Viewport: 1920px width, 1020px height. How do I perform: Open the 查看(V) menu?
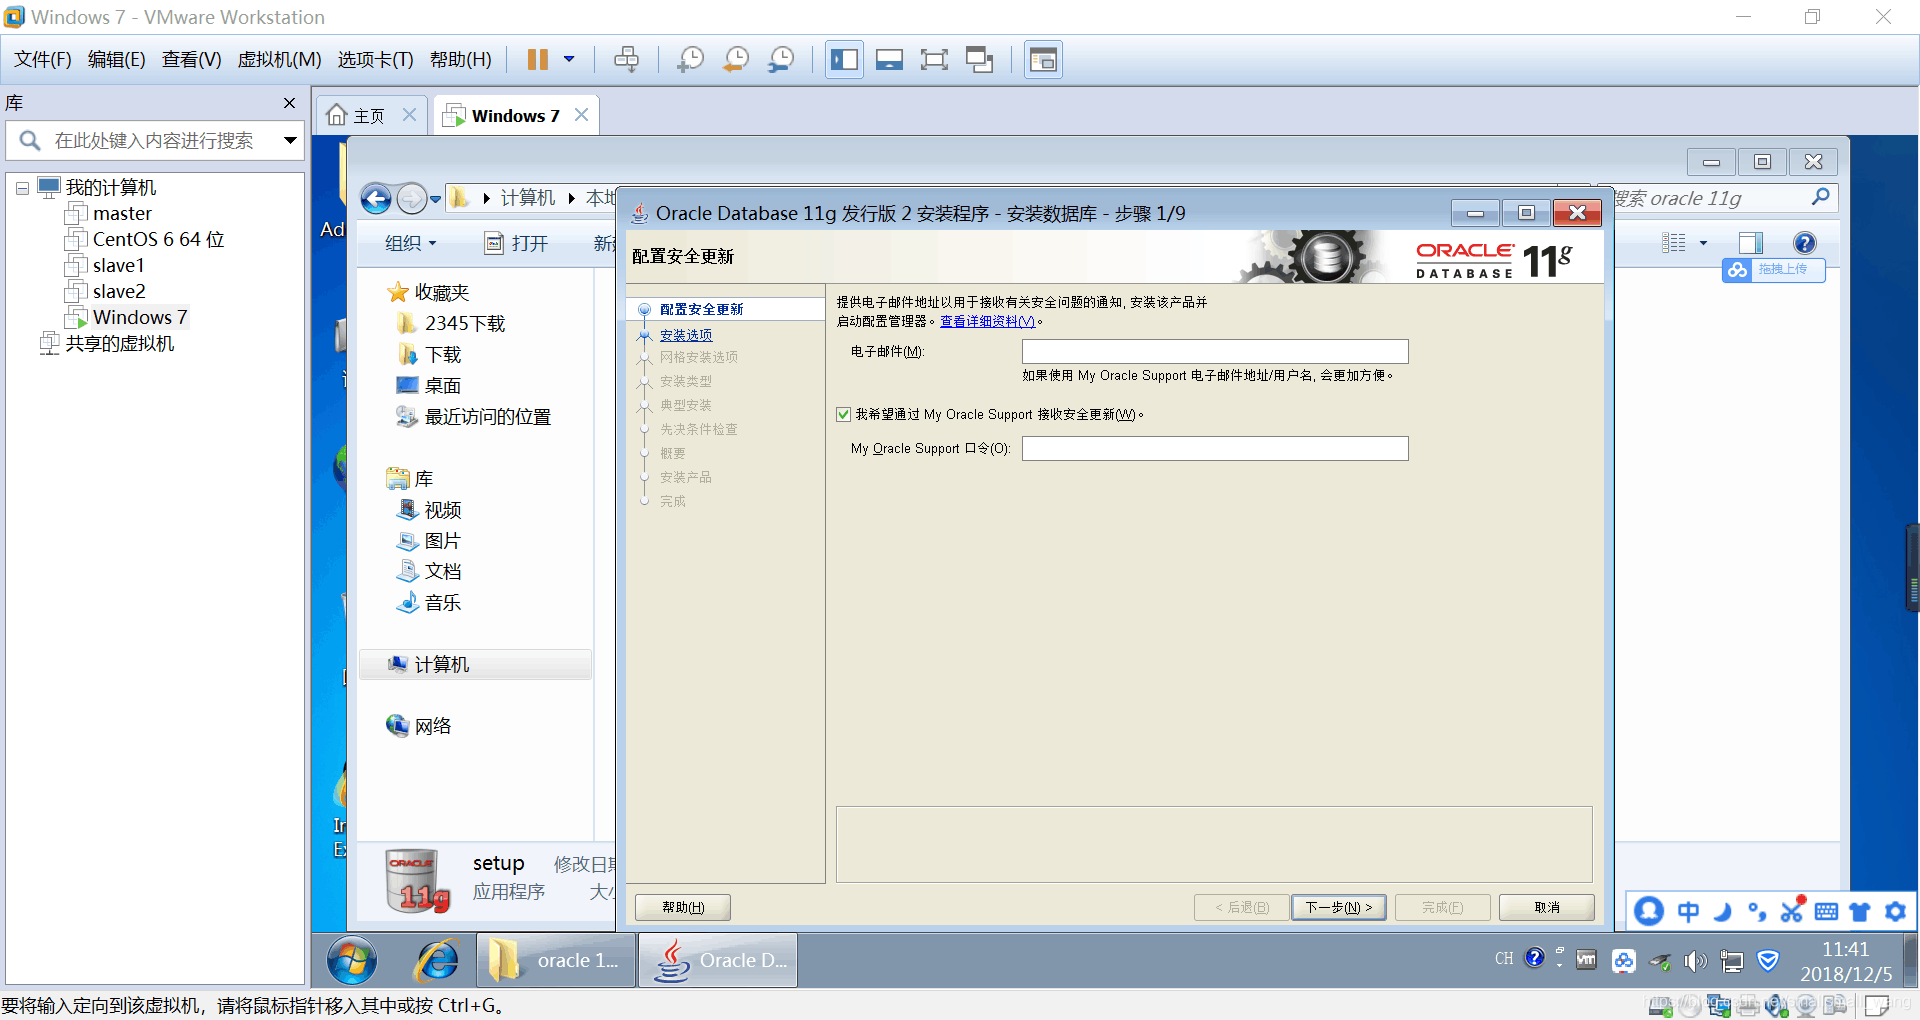tap(191, 60)
